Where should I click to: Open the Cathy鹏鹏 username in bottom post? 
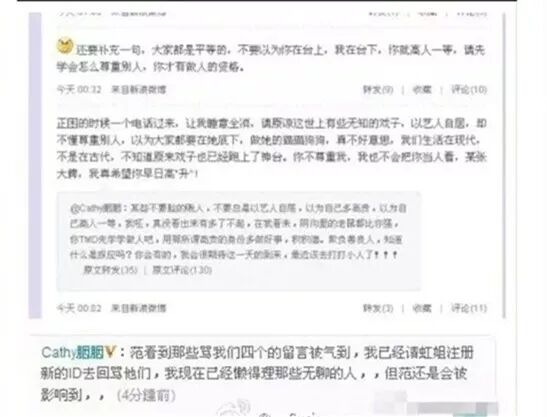[72, 352]
